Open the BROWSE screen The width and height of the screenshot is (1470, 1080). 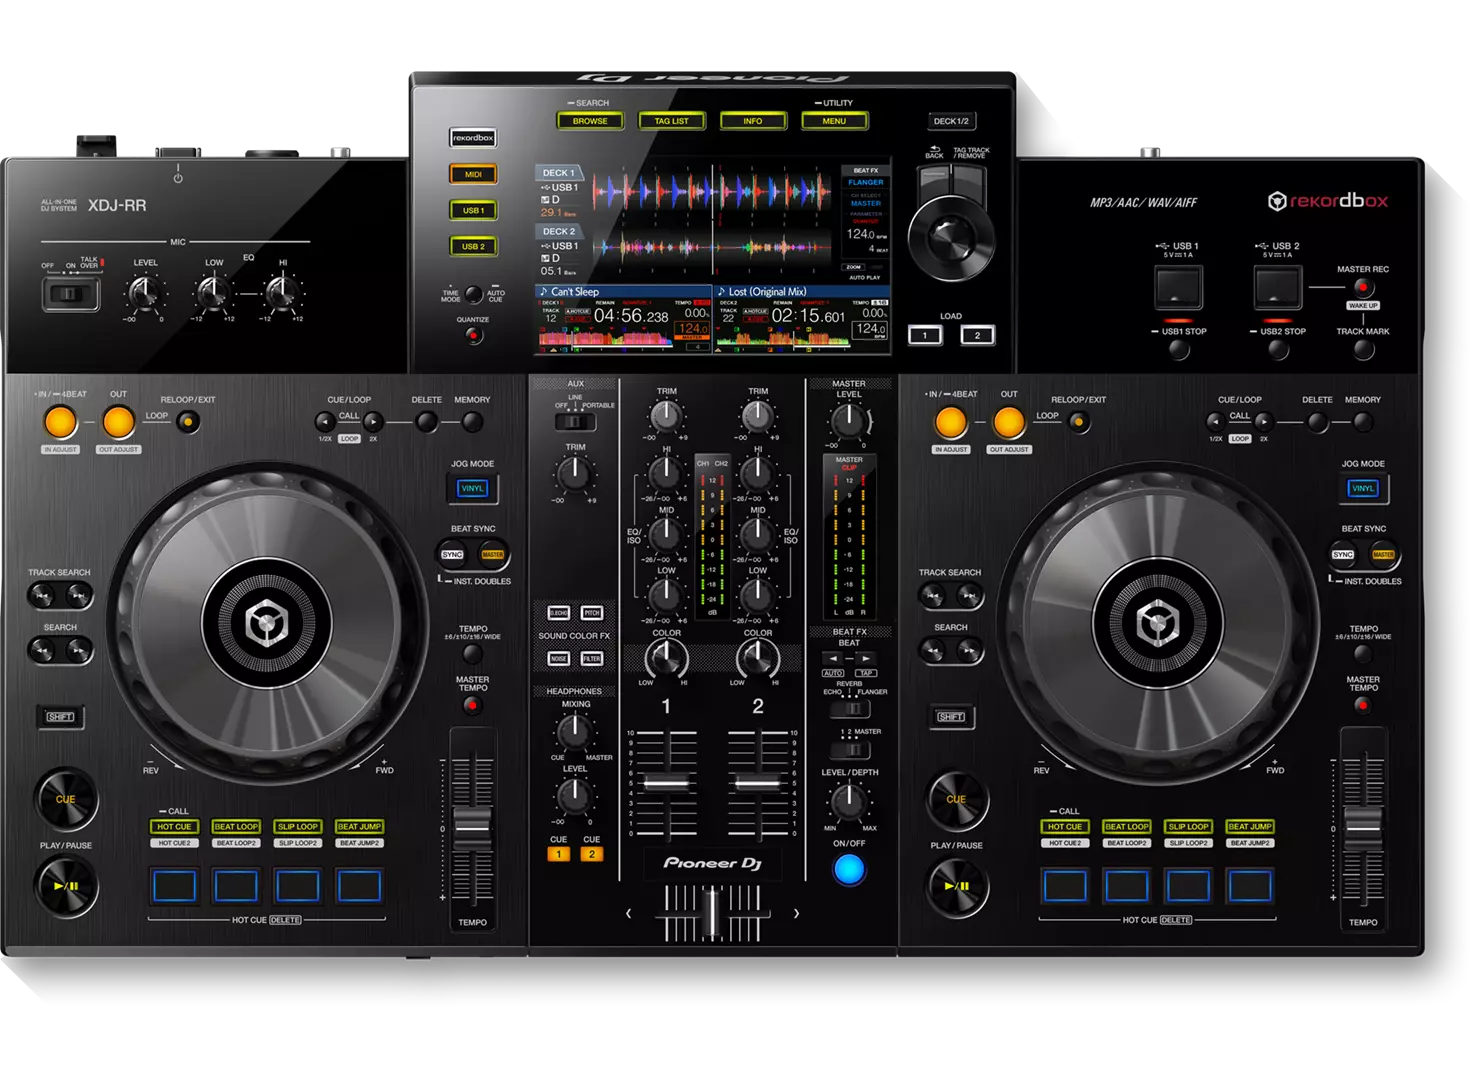coord(590,121)
